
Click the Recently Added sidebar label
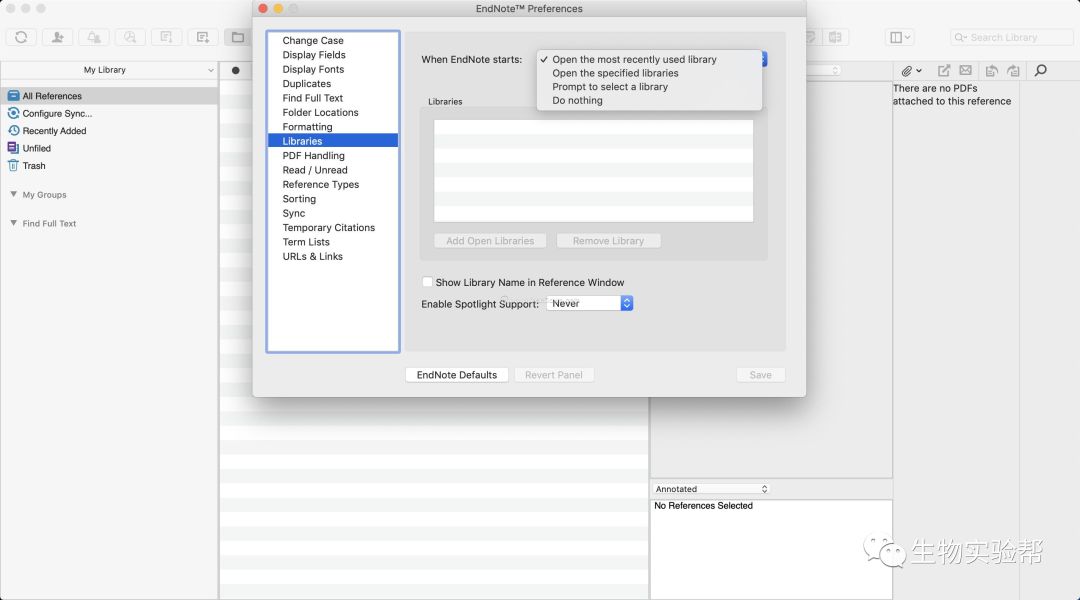[x=54, y=131]
